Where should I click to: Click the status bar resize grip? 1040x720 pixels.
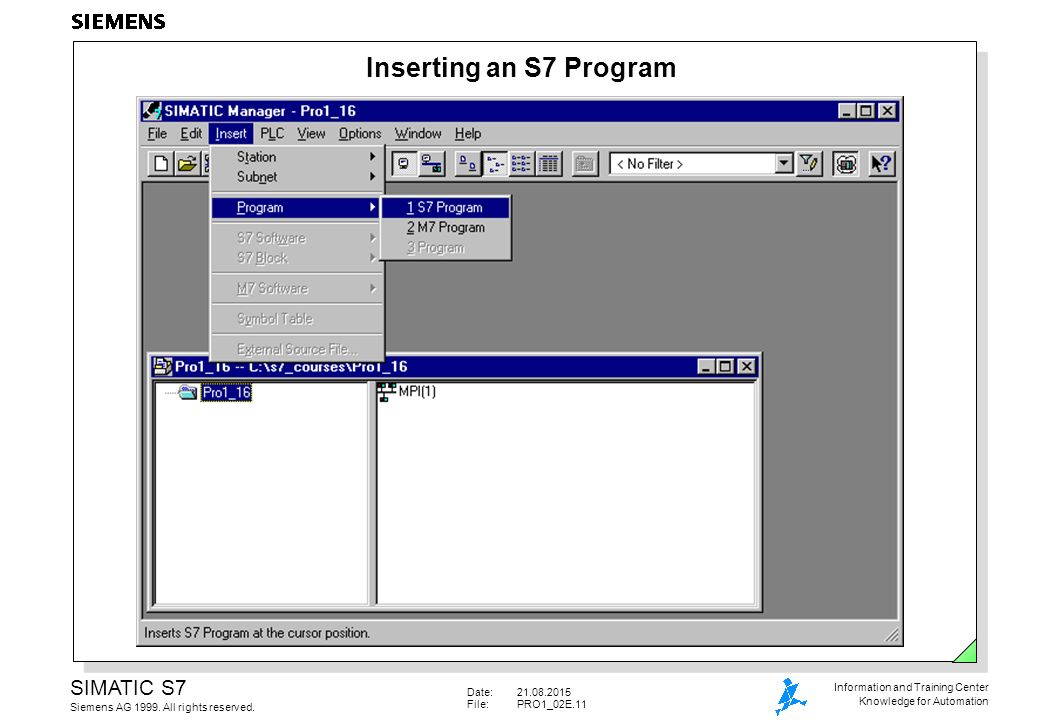[892, 635]
